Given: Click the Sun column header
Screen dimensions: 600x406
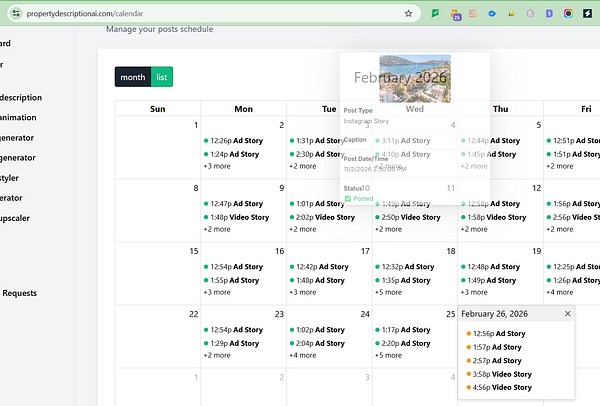Looking at the screenshot, I should tap(158, 109).
